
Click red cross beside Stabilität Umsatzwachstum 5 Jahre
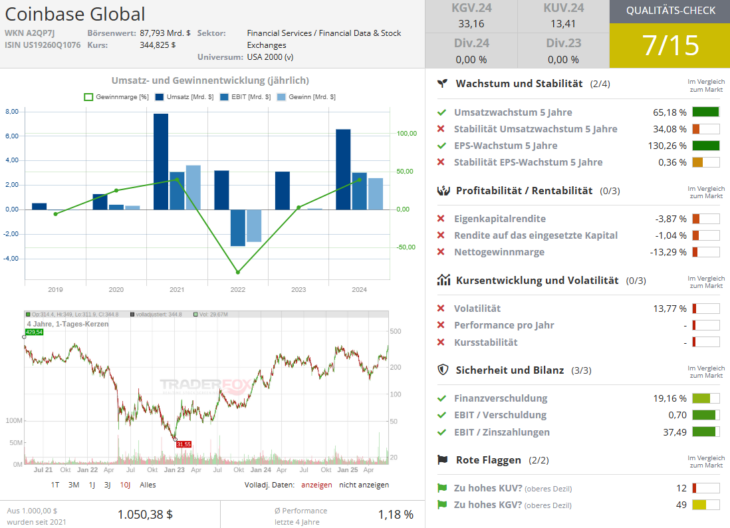coord(441,129)
